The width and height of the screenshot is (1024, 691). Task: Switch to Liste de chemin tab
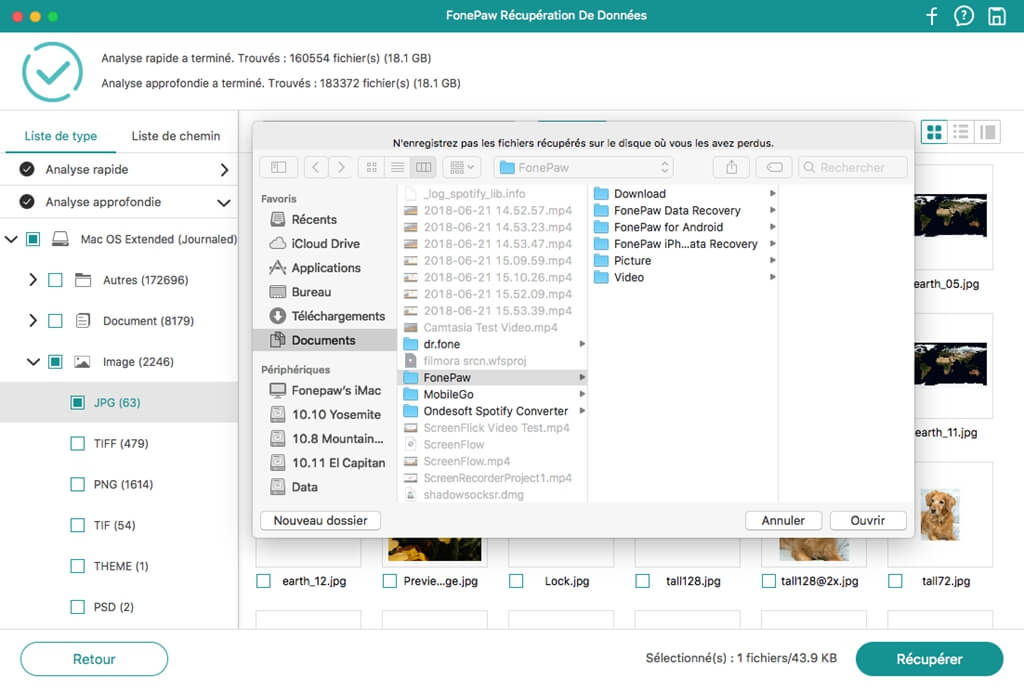pyautogui.click(x=176, y=136)
